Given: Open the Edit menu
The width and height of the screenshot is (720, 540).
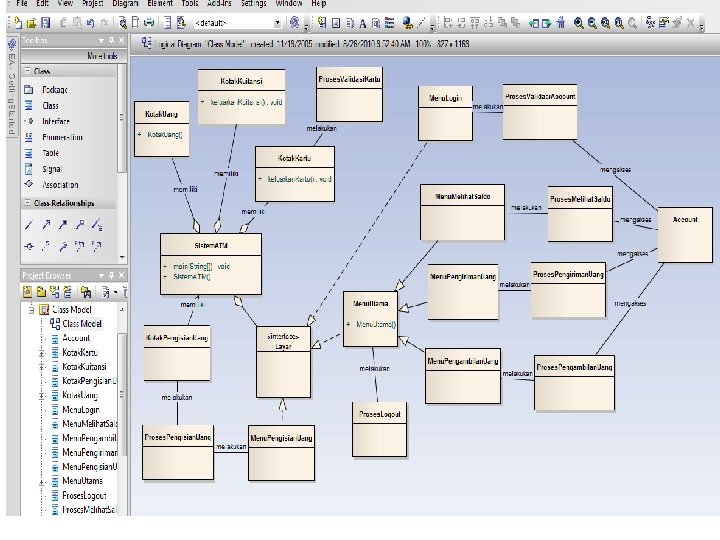Looking at the screenshot, I should [x=42, y=3].
